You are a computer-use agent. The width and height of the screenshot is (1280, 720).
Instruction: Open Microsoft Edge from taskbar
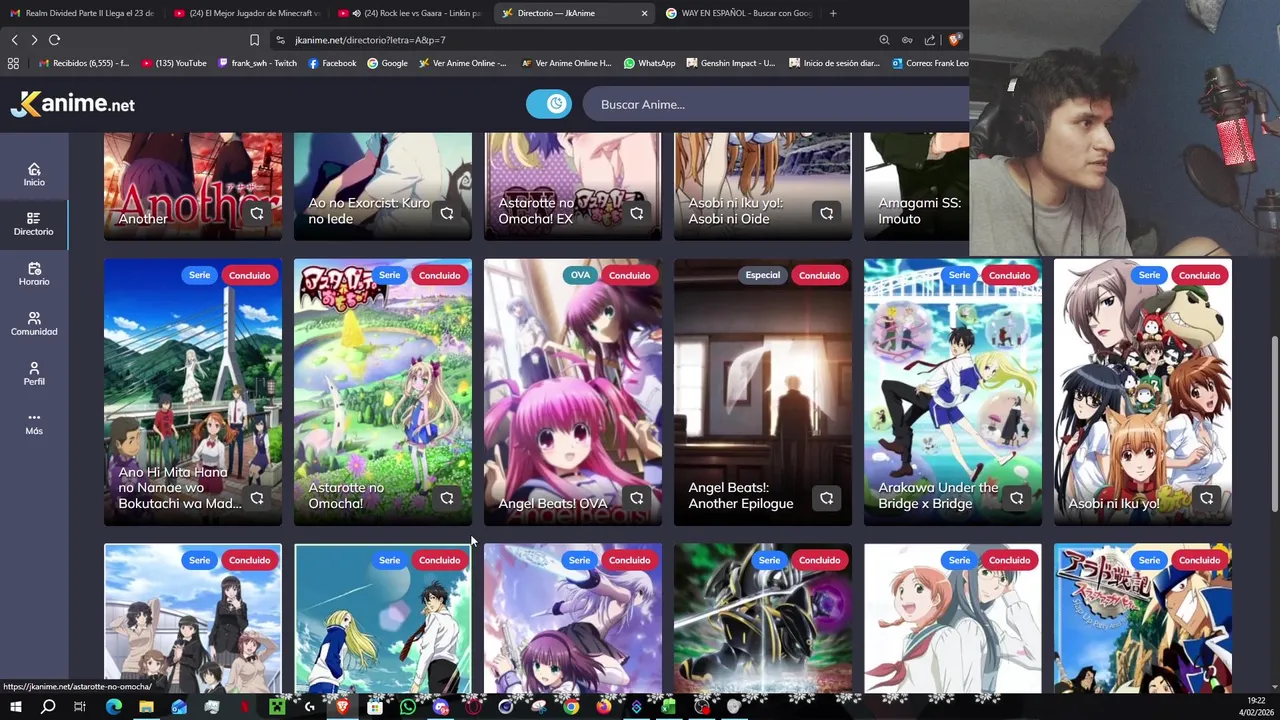pos(113,707)
